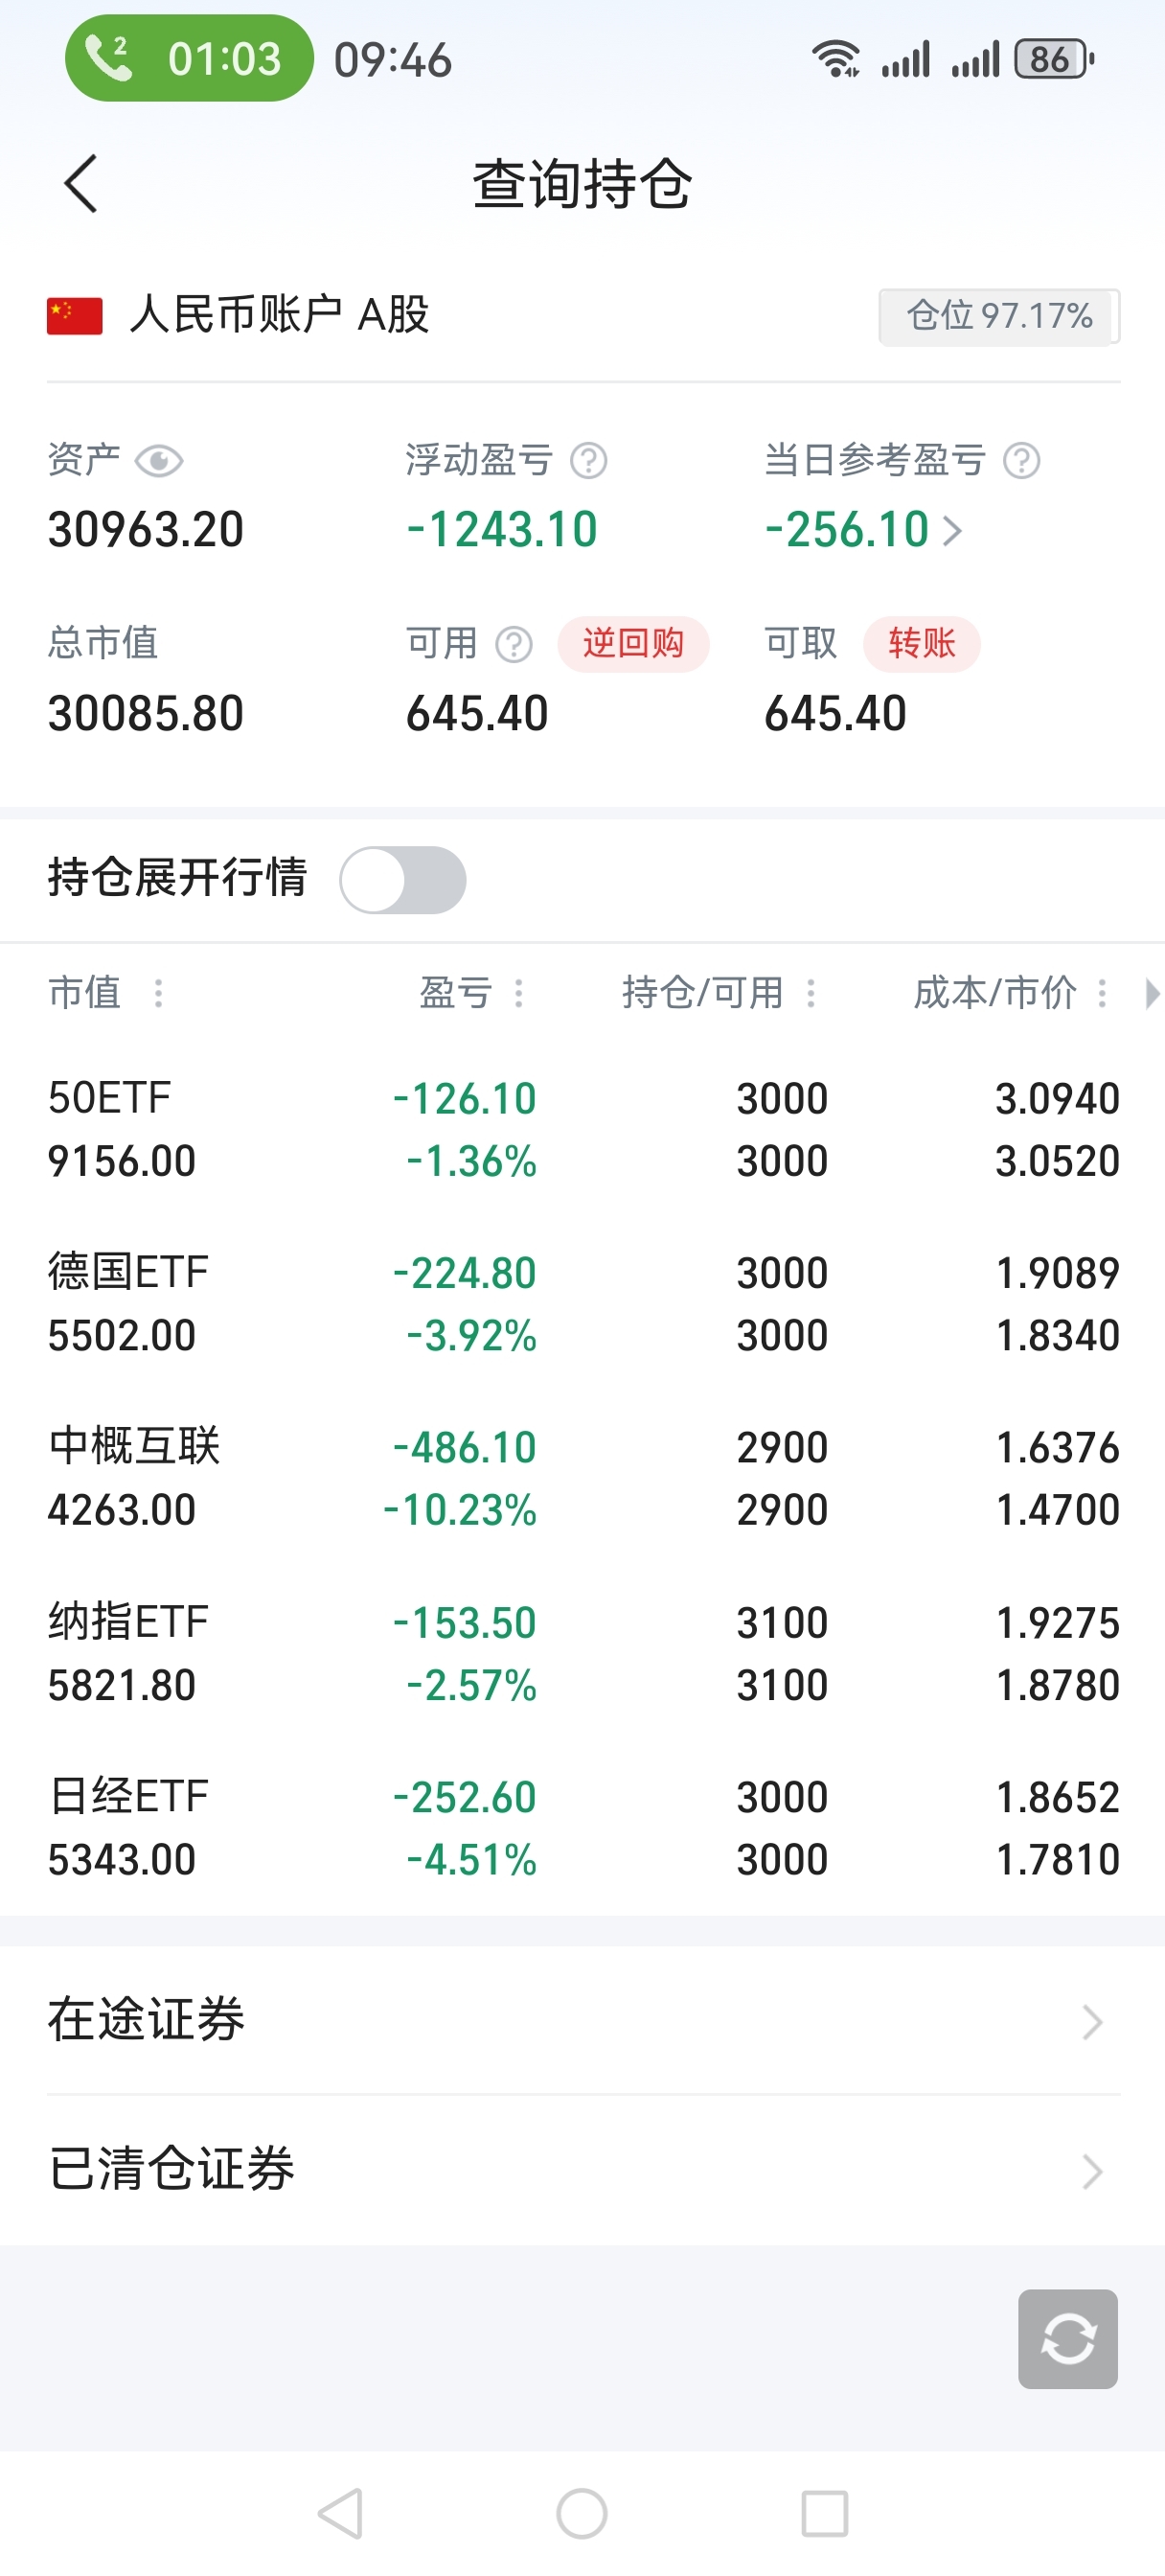Select the 中概互联 holding row
Image resolution: width=1165 pixels, height=2576 pixels.
tap(582, 1478)
